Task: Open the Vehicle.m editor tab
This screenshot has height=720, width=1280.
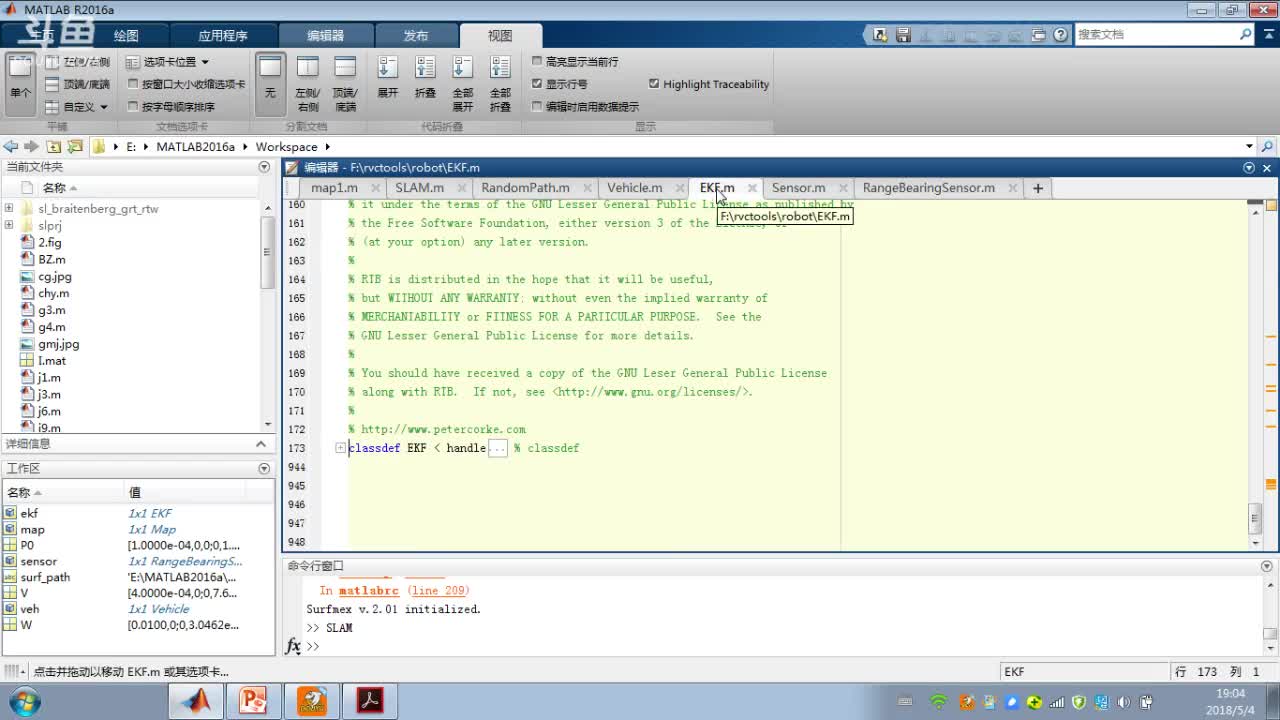Action: 634,188
